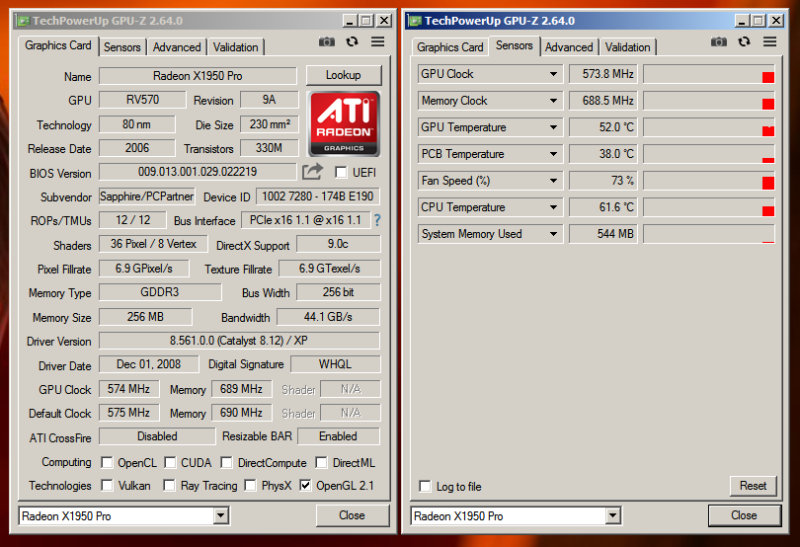800x547 pixels.
Task: Click System Memory Used reading 544 MB
Action: point(603,234)
